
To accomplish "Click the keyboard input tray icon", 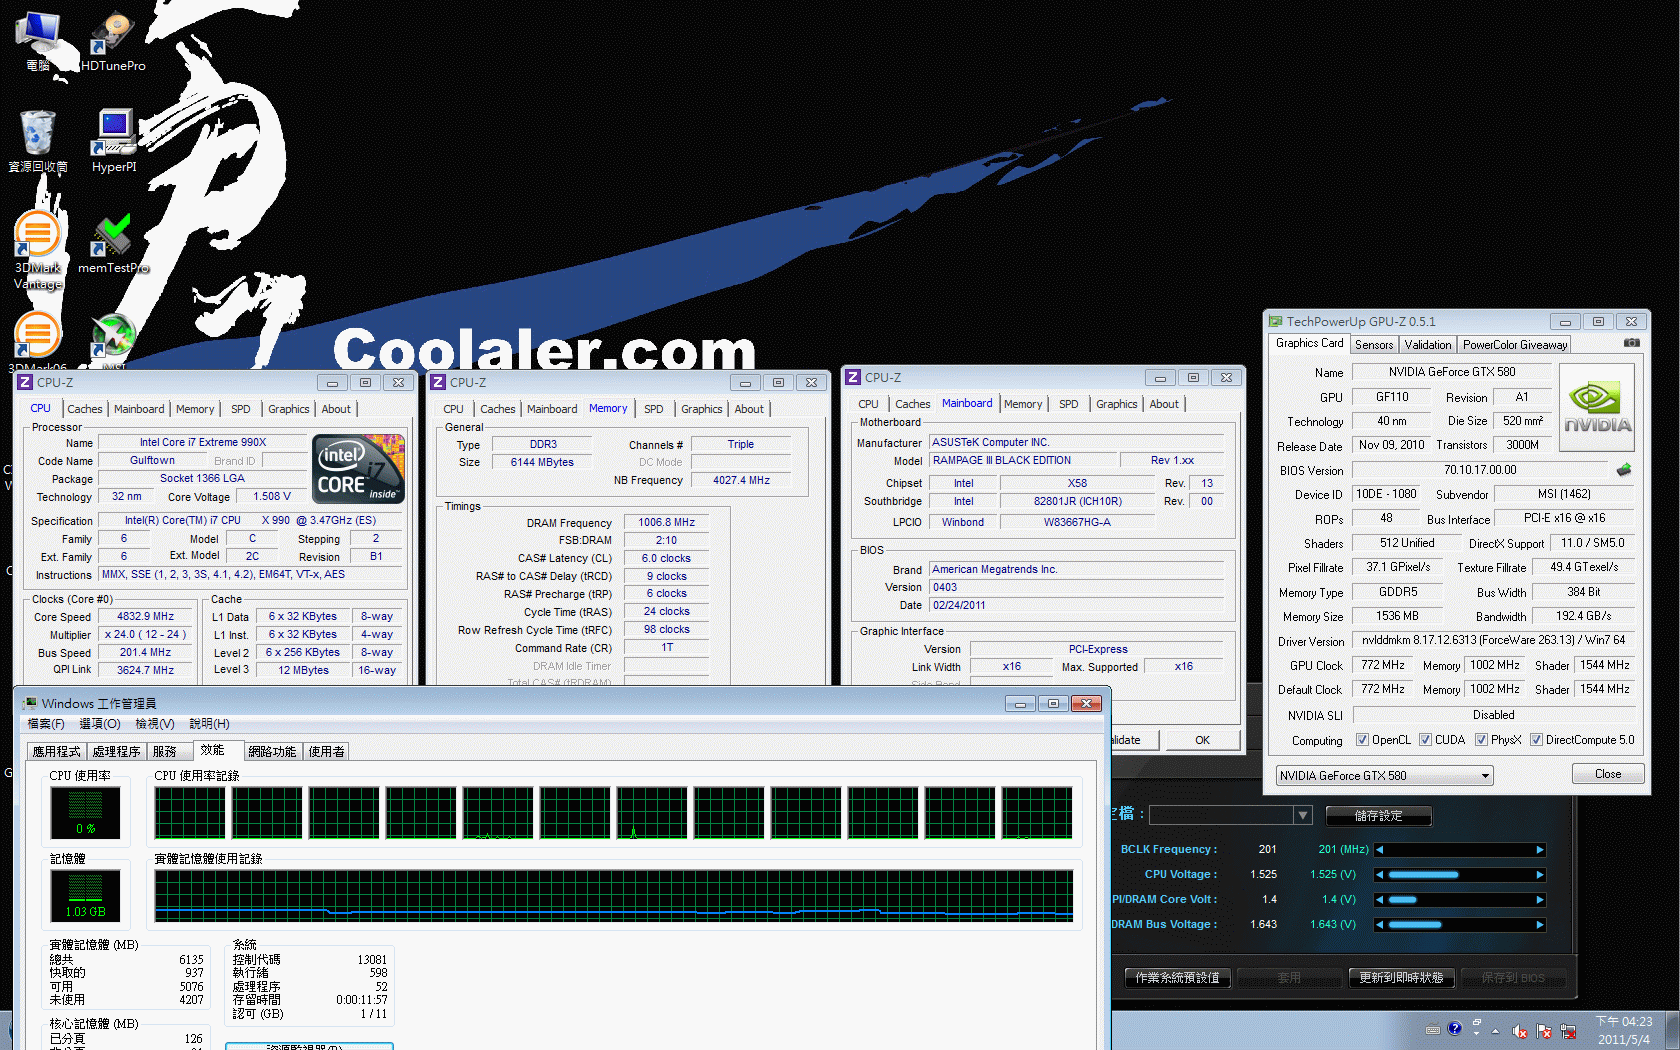I will coord(1432,1029).
